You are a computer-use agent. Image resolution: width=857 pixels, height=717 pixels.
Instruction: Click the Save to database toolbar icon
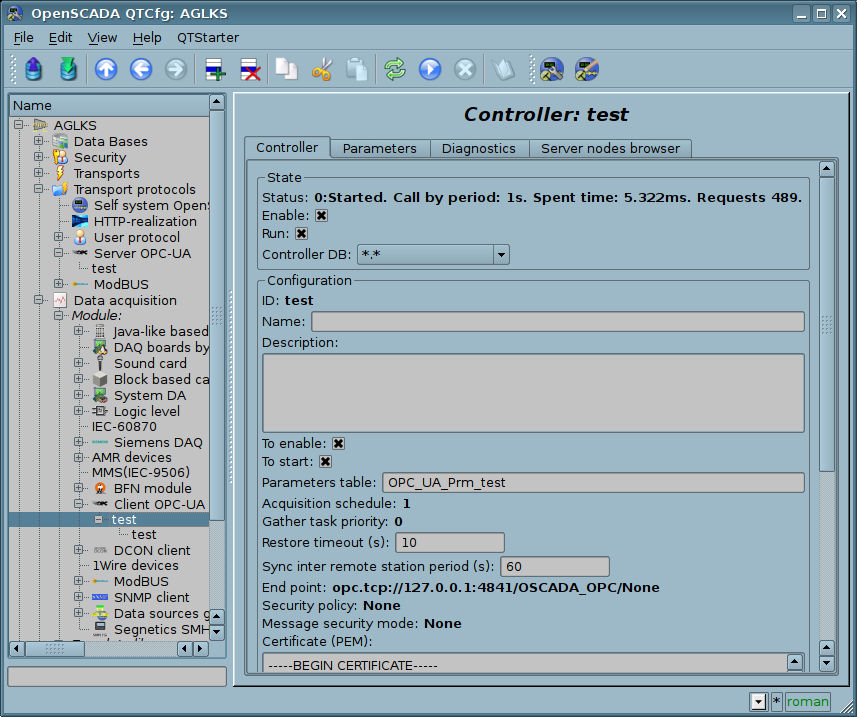tap(68, 69)
